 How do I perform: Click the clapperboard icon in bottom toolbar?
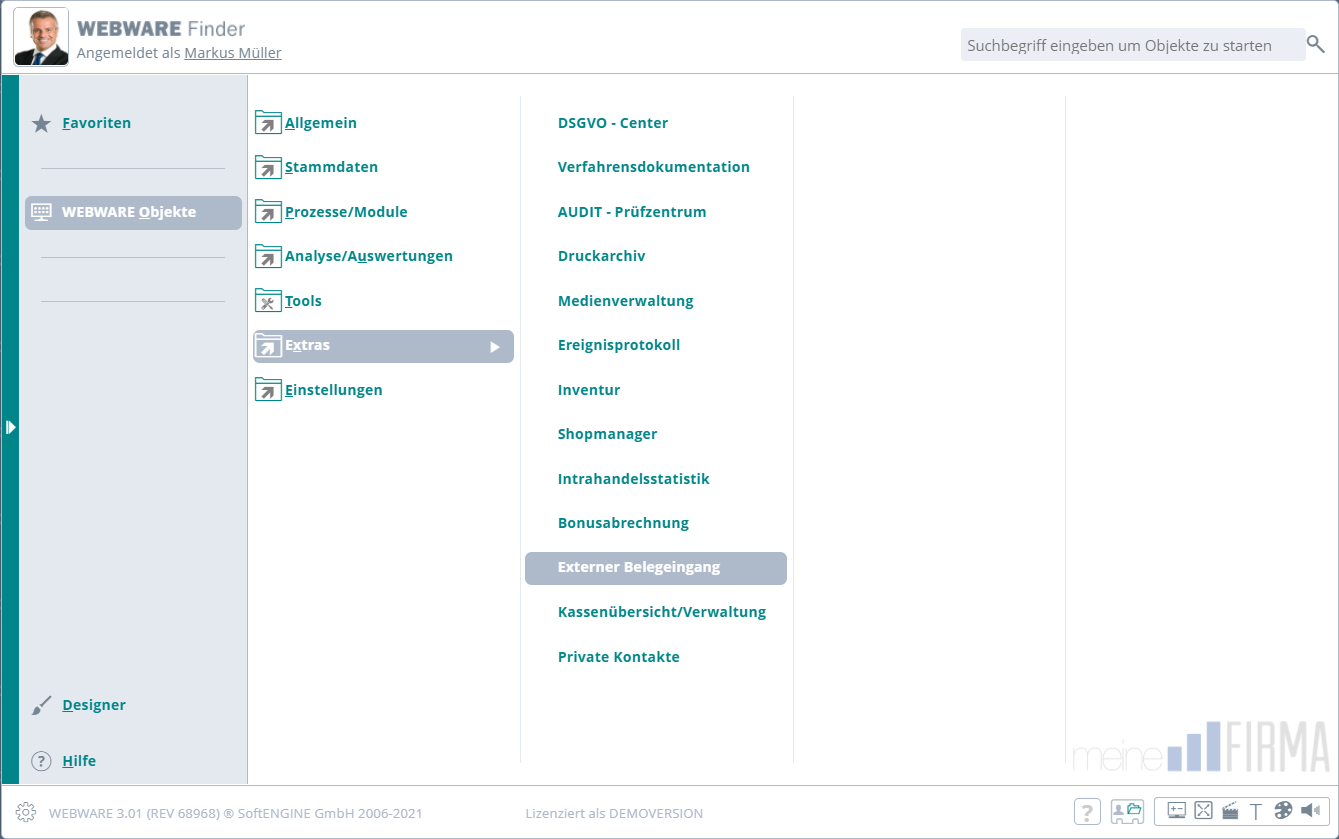[1231, 811]
